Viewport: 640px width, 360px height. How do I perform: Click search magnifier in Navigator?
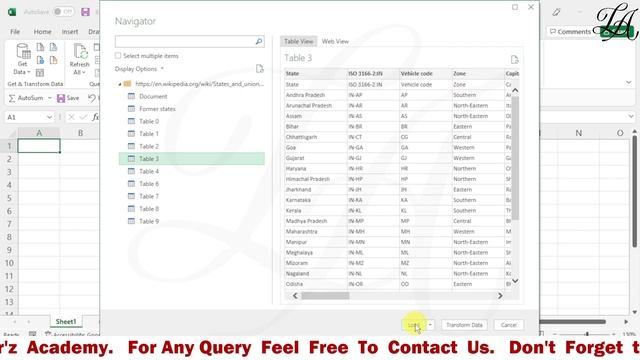[259, 41]
